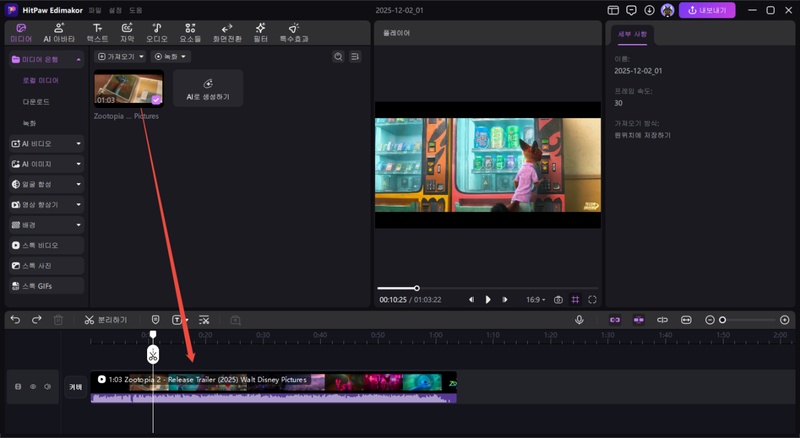This screenshot has width=800, height=438.
Task: Toggle timeline magnetic snapping
Action: [x=639, y=320]
